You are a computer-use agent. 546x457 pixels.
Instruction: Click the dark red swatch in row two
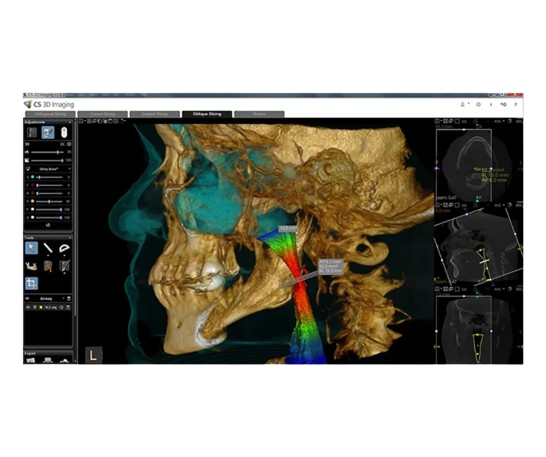click(33, 185)
